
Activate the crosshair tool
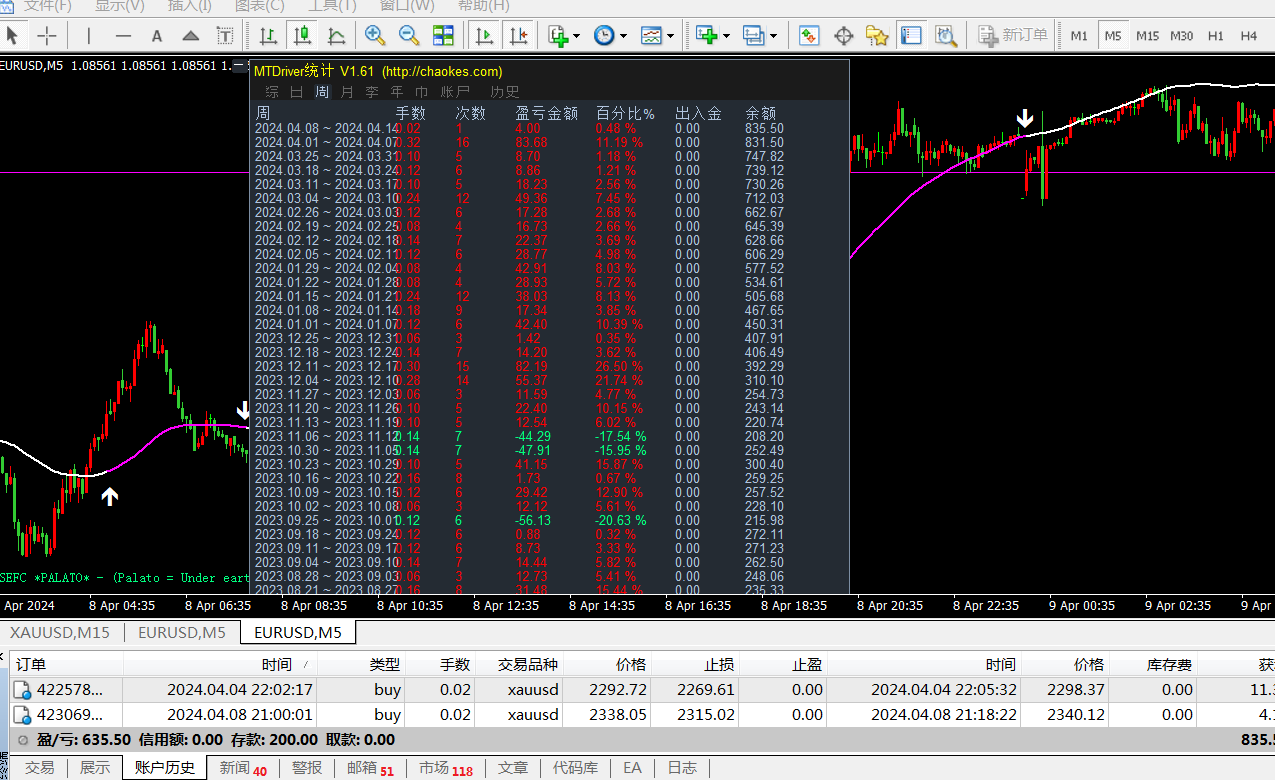tap(47, 36)
